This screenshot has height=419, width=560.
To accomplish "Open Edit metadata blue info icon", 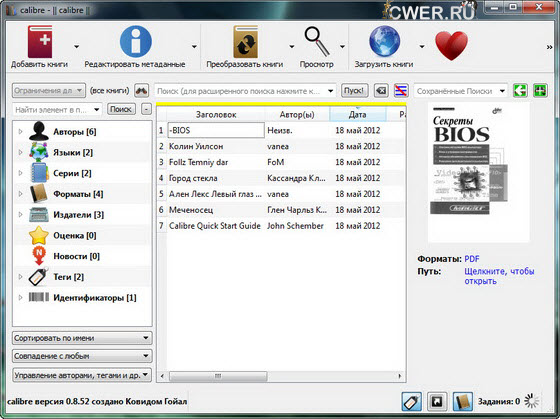I will (135, 41).
